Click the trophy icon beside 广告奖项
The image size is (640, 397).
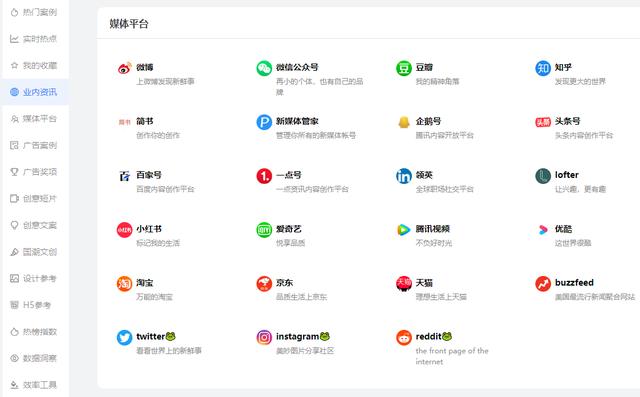tap(14, 172)
